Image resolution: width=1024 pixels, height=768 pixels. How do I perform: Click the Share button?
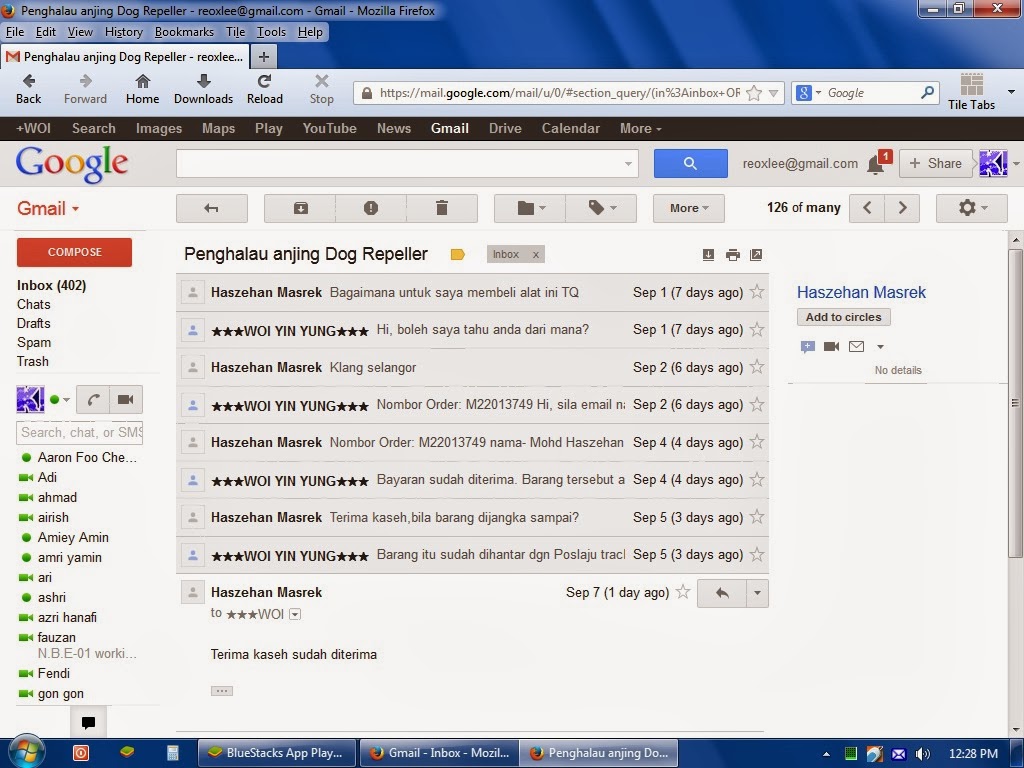pos(935,163)
